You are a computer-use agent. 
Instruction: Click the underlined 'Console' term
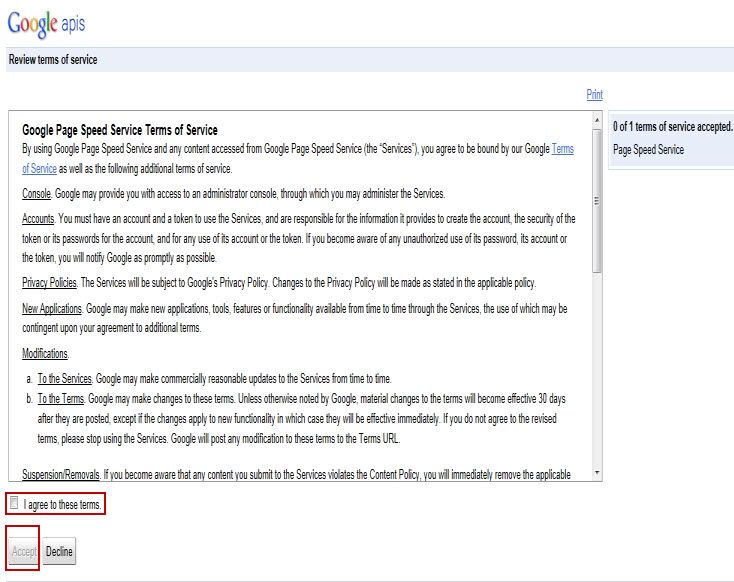pos(37,194)
